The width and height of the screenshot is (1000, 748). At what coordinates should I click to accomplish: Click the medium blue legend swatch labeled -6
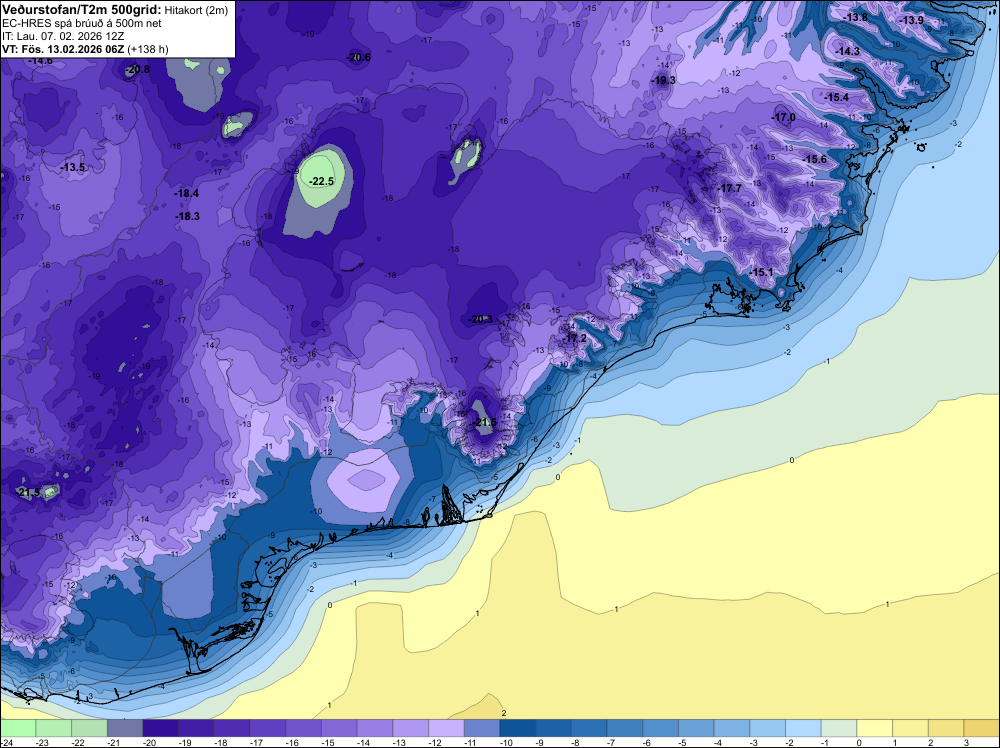[x=661, y=728]
